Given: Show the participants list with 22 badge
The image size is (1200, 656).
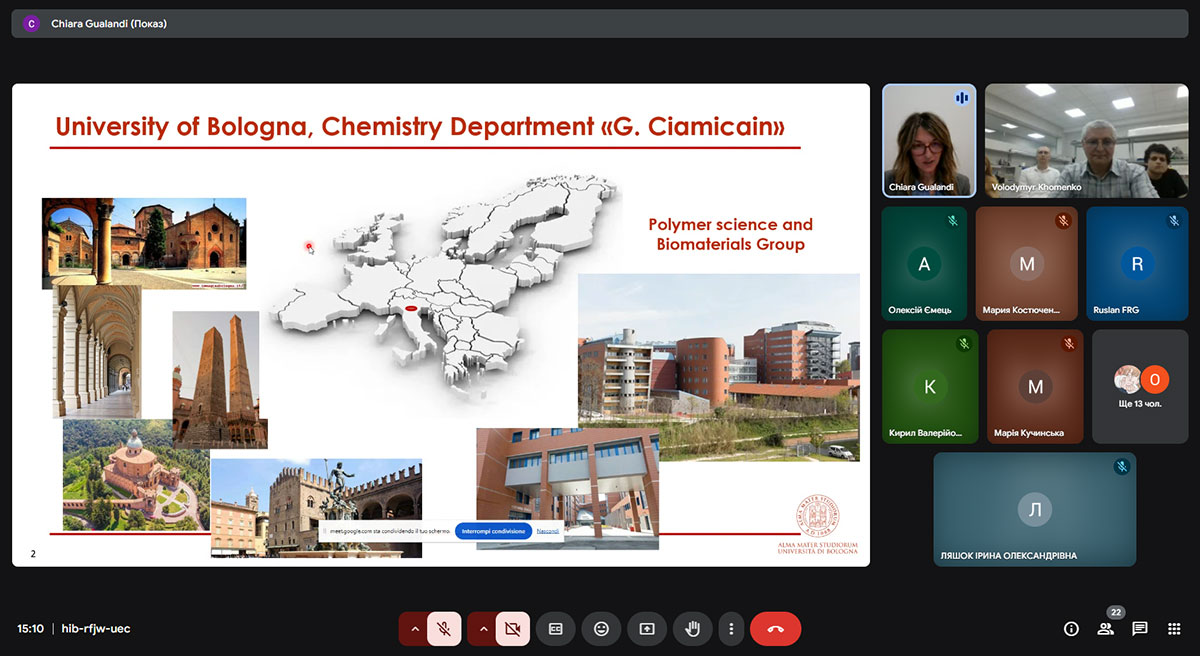Looking at the screenshot, I should pos(1106,628).
